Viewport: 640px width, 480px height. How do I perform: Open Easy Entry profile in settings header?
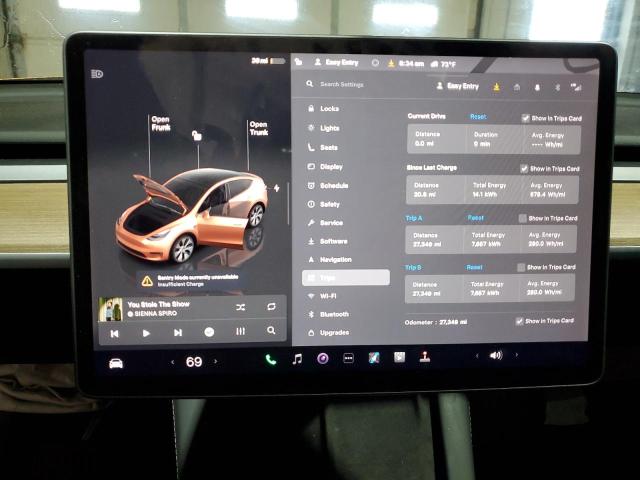tap(458, 86)
